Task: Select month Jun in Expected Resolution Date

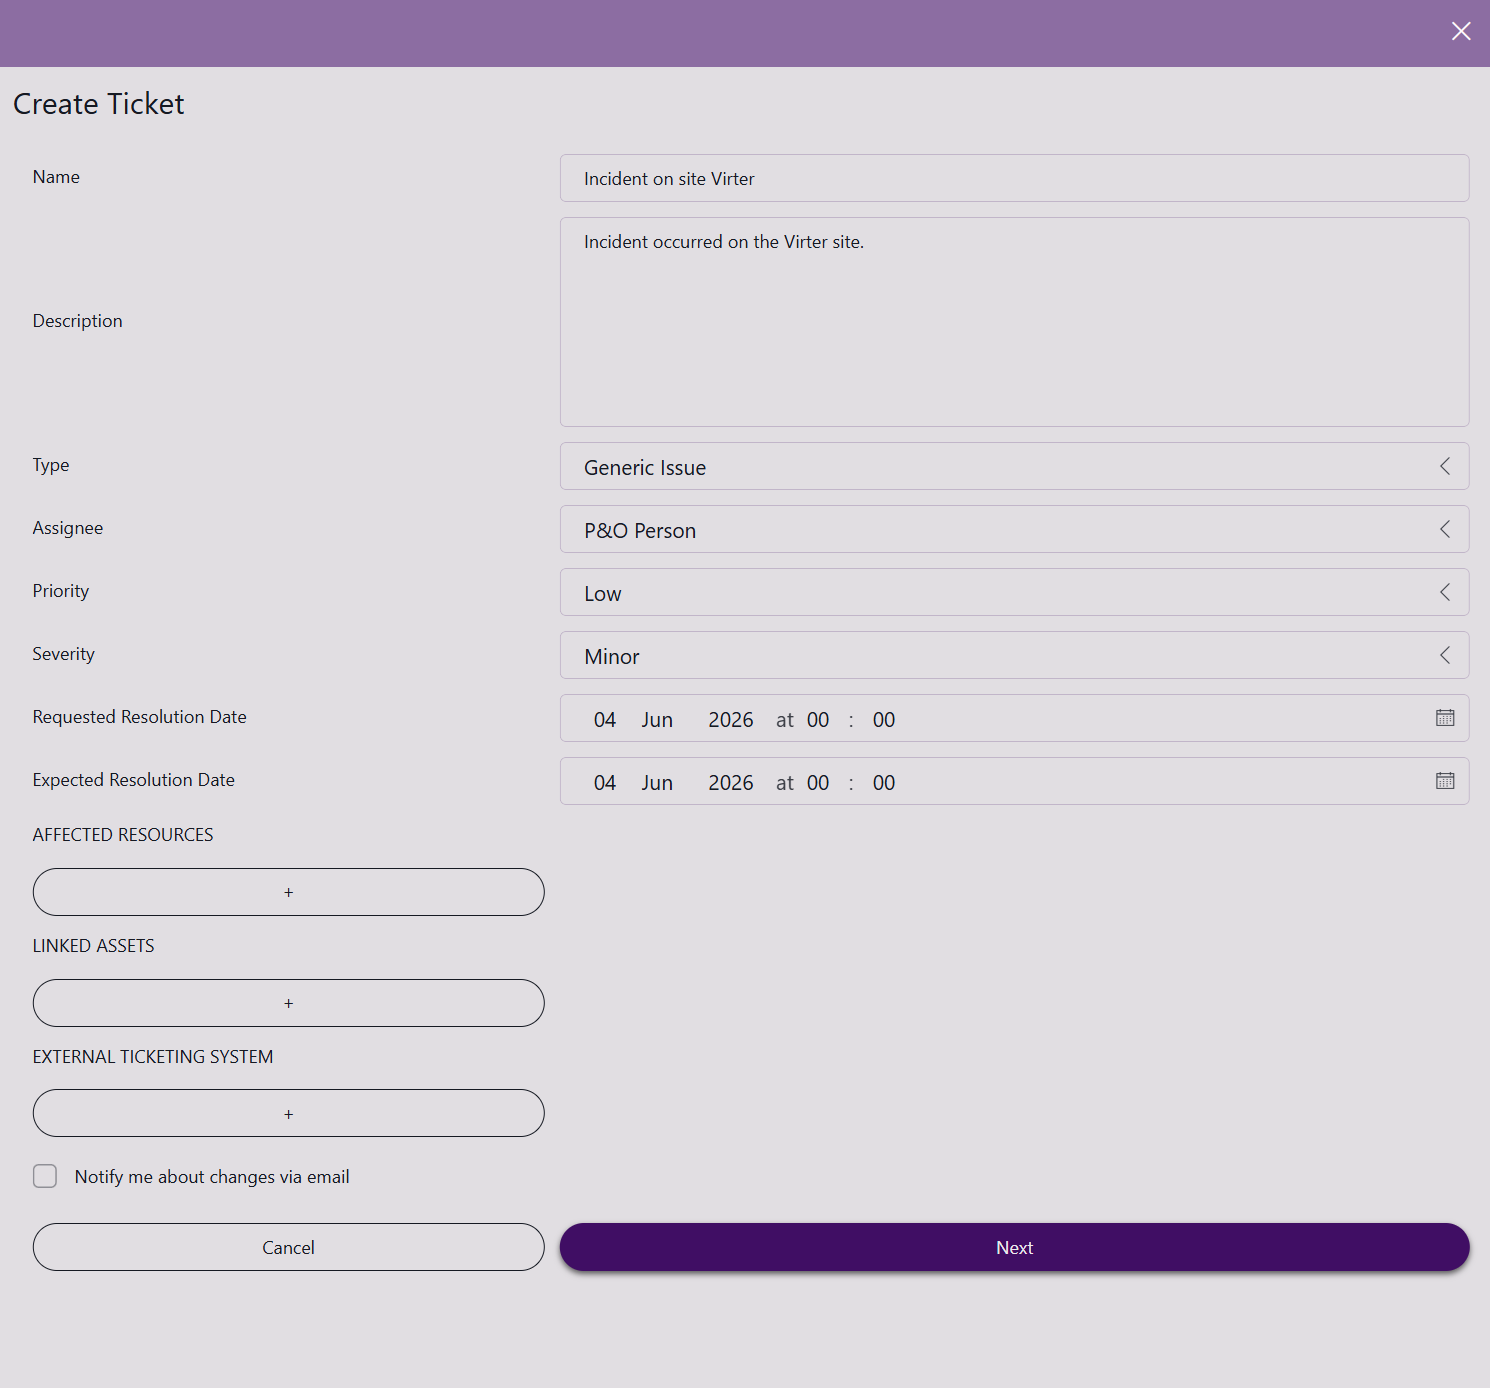Action: [657, 783]
